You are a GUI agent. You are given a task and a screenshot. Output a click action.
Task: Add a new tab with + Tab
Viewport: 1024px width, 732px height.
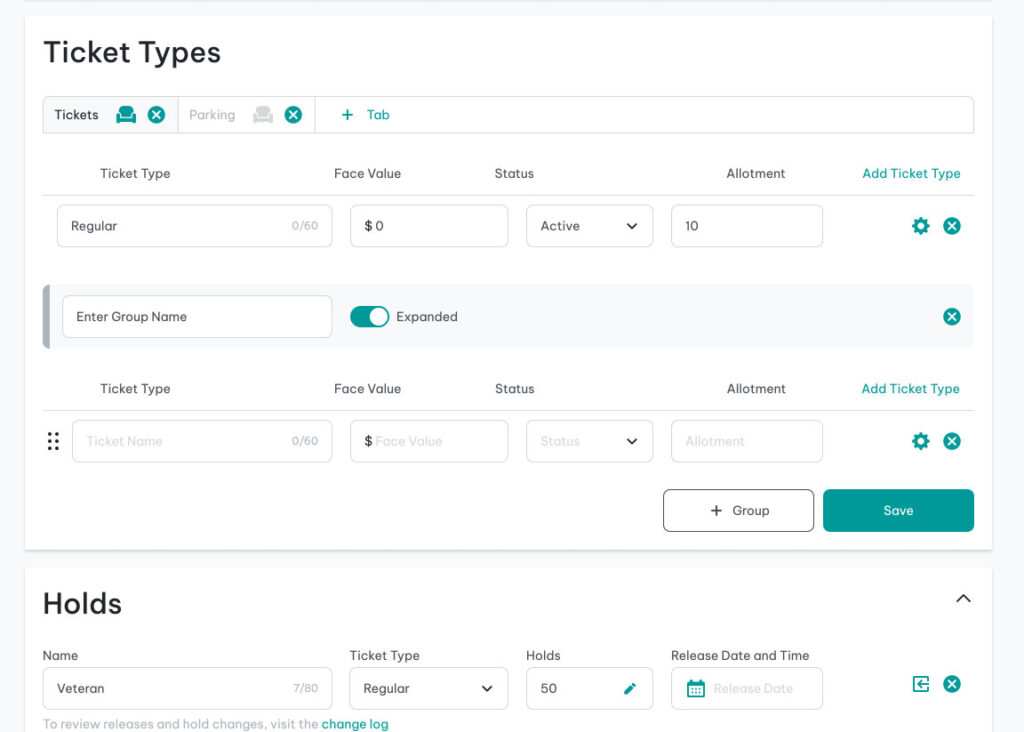(366, 115)
